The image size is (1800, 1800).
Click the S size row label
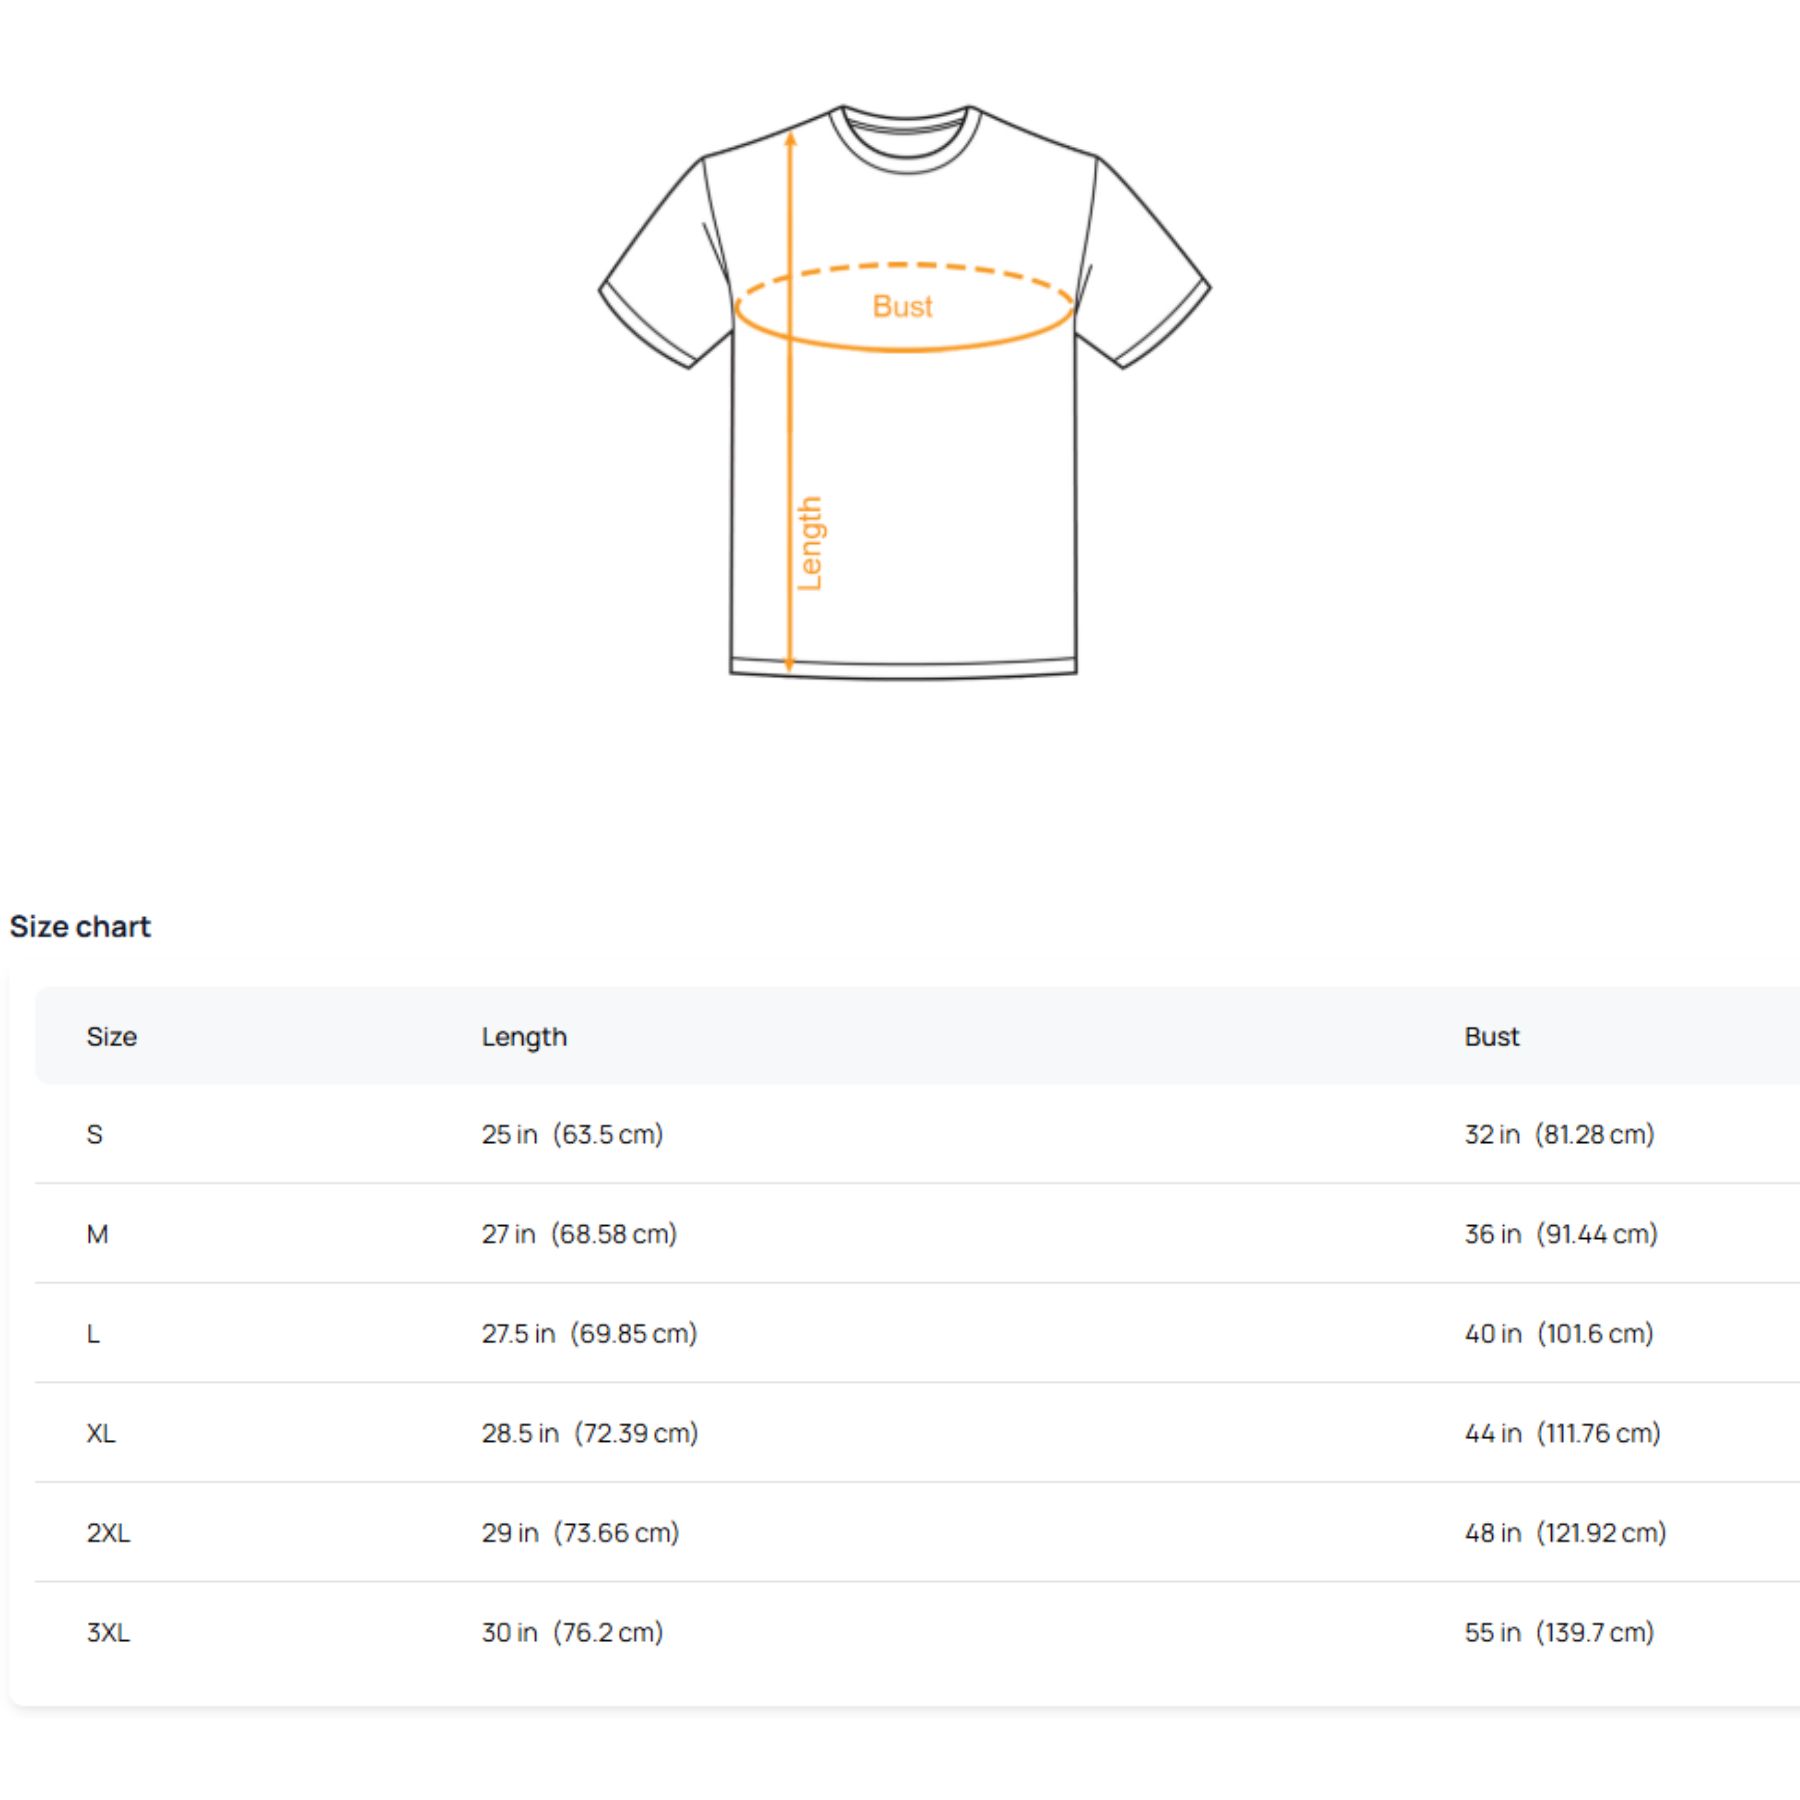(x=94, y=1134)
